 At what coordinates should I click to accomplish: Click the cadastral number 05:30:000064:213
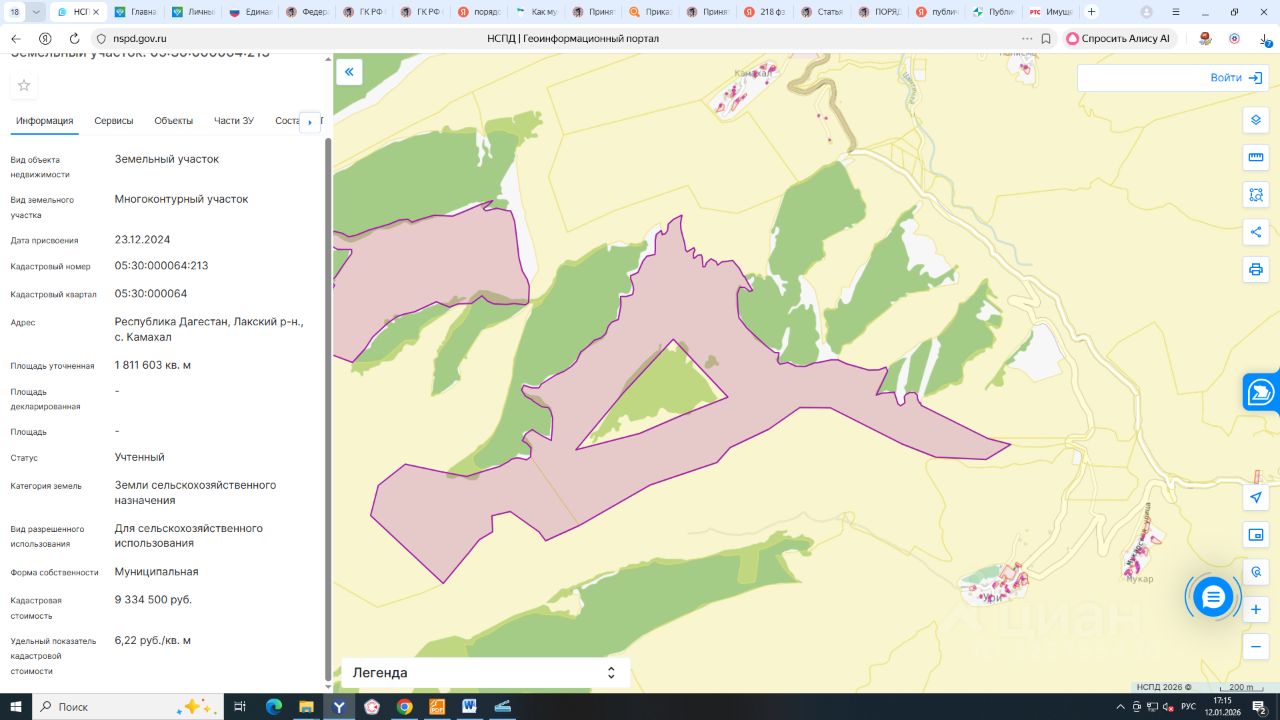pos(162,266)
